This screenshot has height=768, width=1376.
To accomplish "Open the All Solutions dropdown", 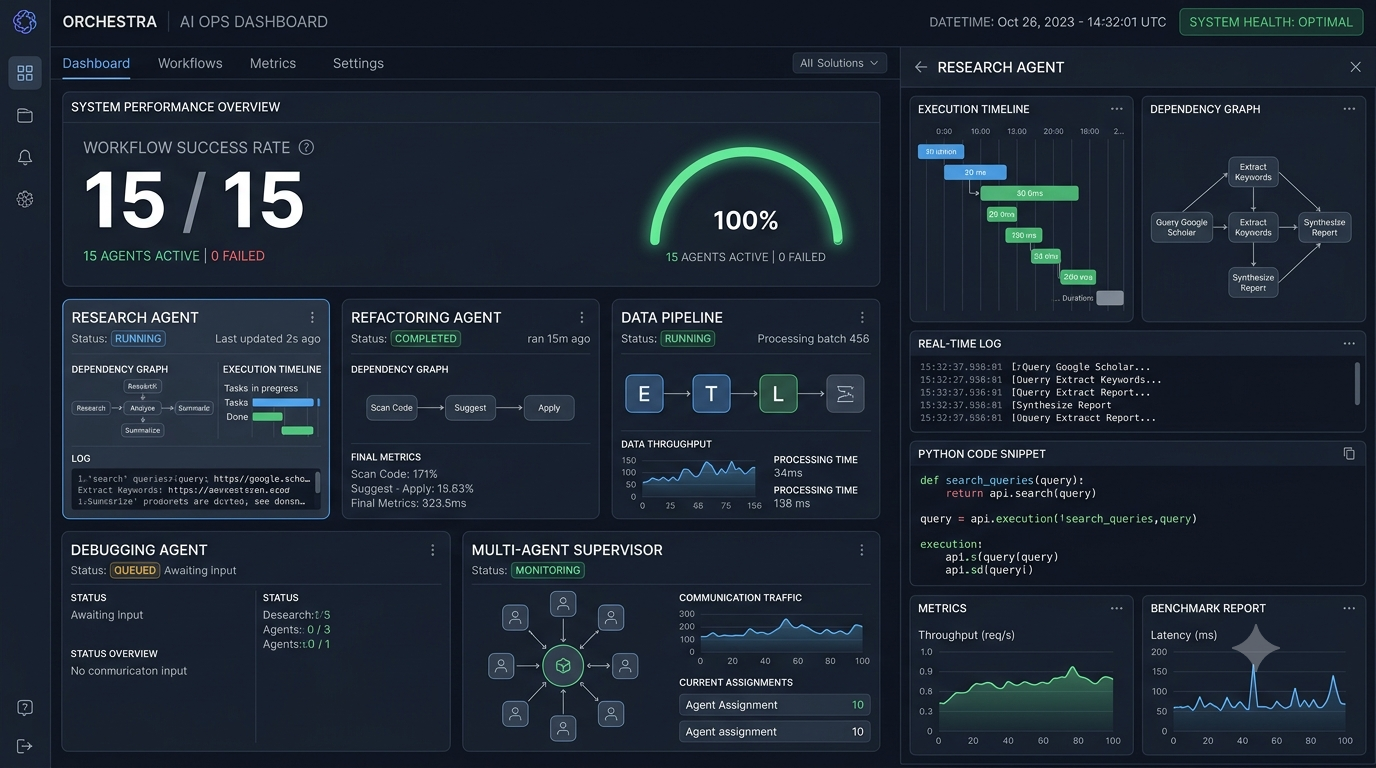I will point(840,63).
